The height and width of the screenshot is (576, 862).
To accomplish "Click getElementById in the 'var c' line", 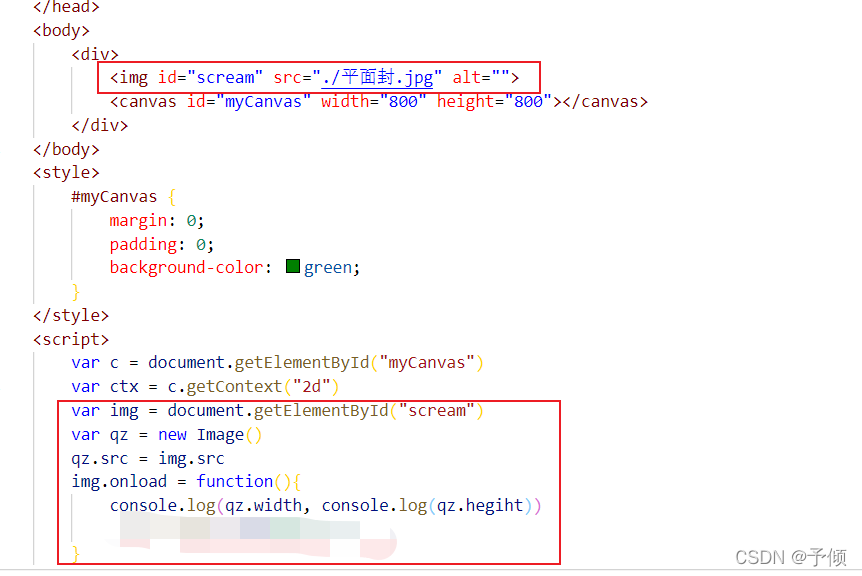I will tap(302, 363).
